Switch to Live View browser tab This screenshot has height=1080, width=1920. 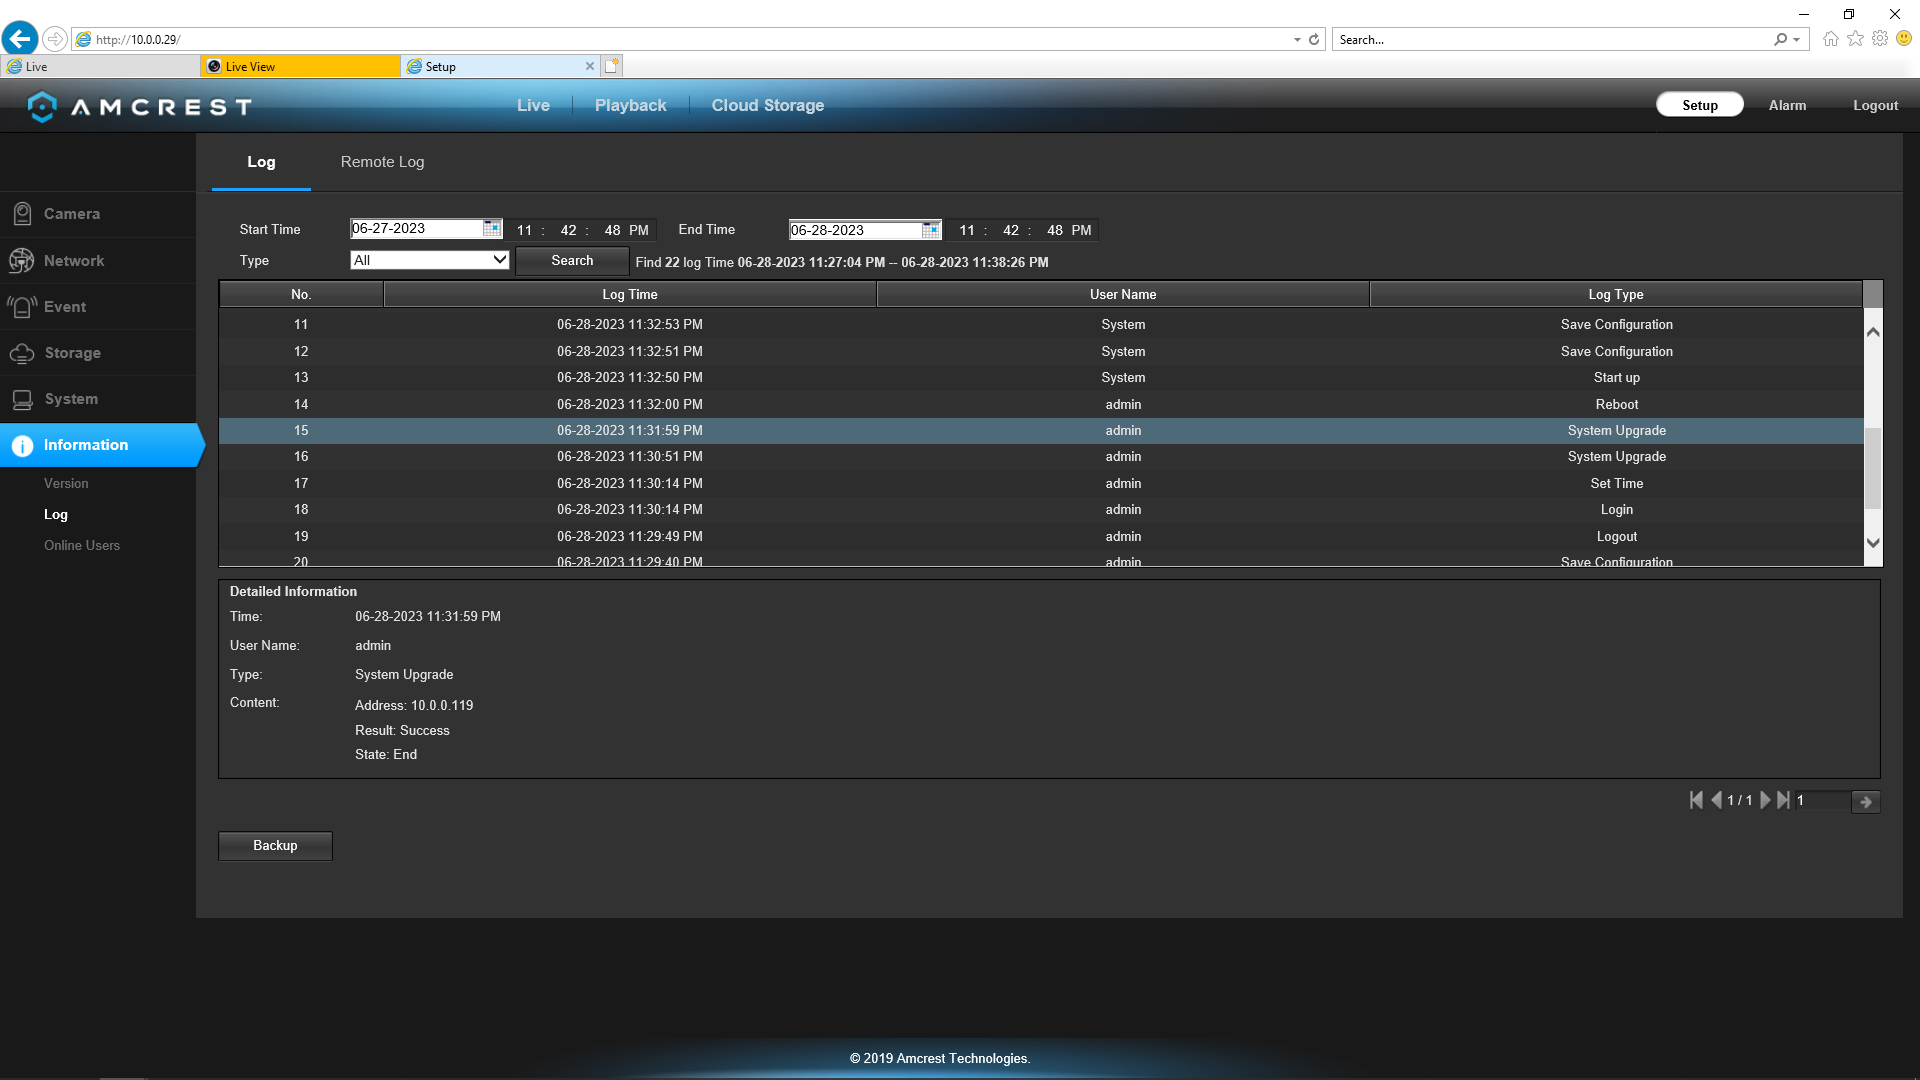(300, 67)
